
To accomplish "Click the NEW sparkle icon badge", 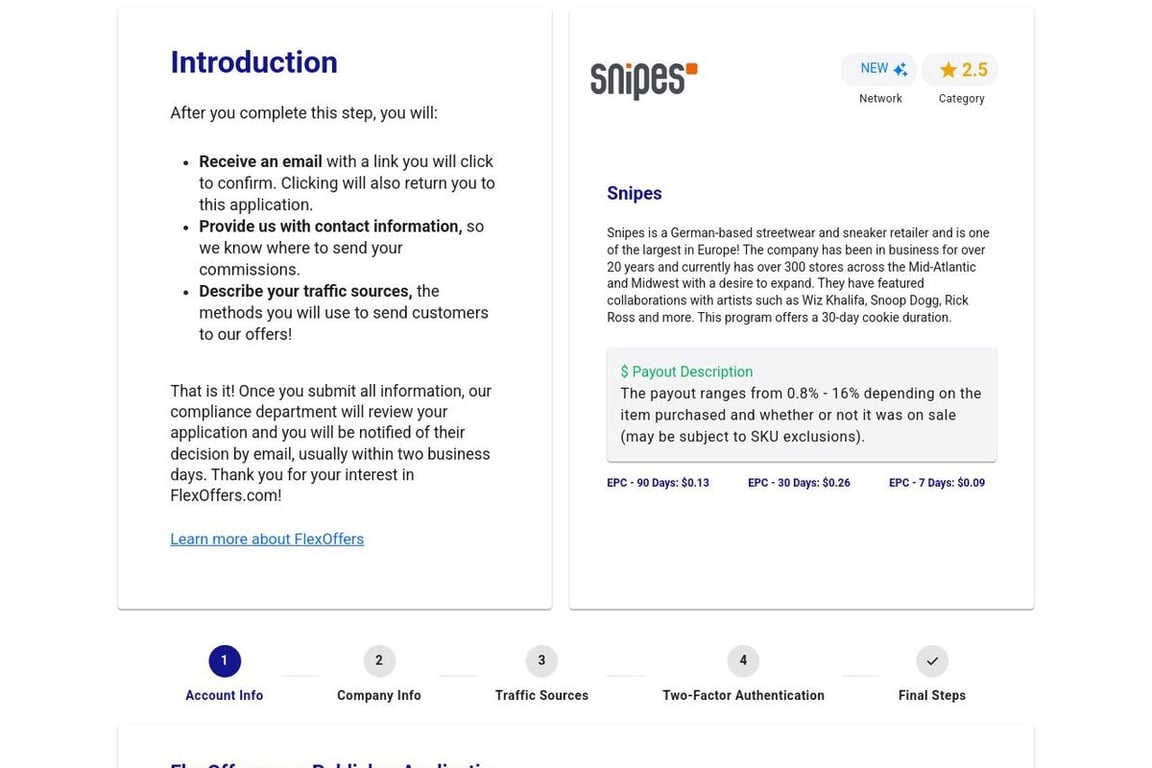I will point(879,69).
